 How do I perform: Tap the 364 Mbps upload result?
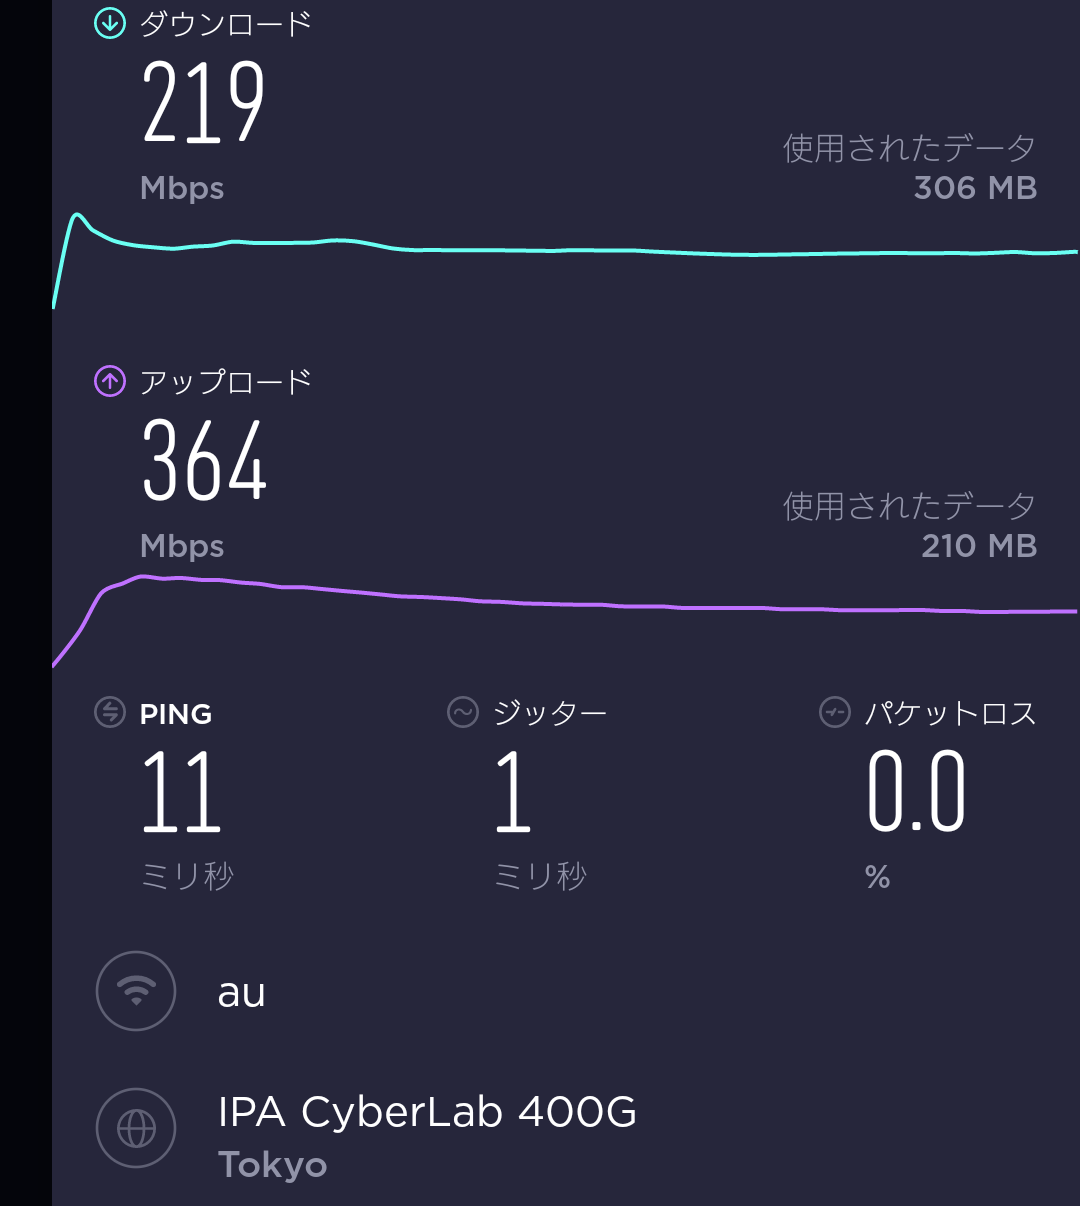204,461
